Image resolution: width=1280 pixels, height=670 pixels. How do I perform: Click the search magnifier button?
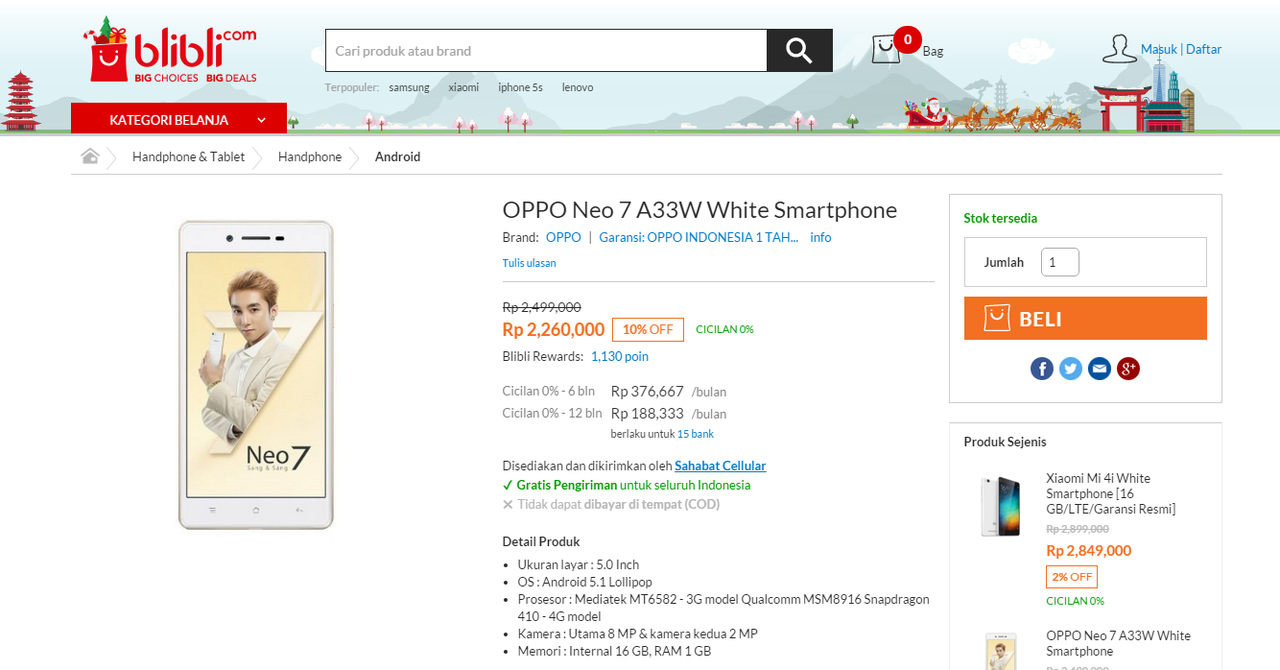tap(799, 50)
